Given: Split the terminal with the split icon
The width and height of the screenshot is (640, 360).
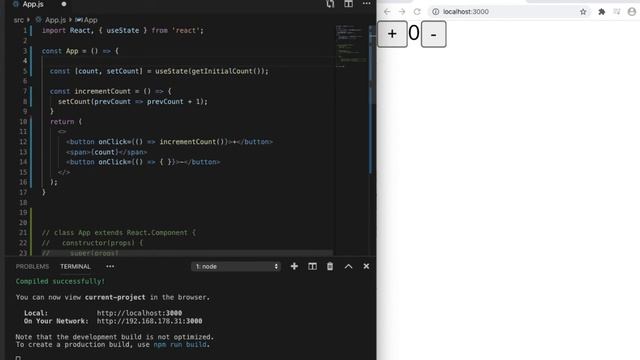Looking at the screenshot, I should [312, 267].
